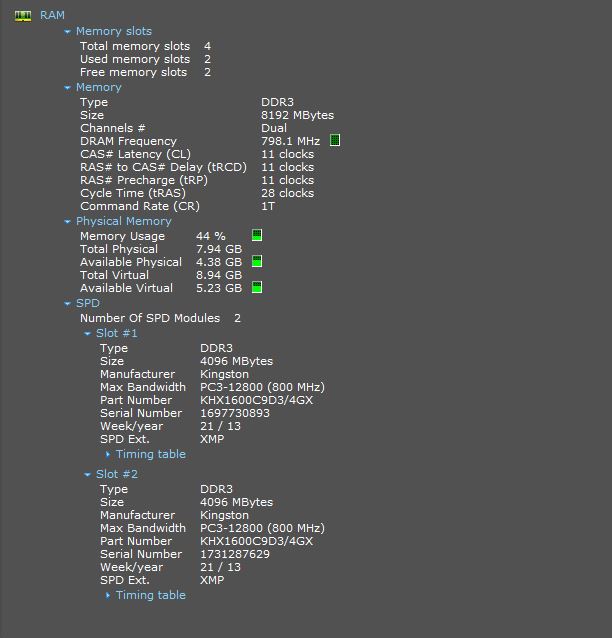Select the RAS# Precharge (tRP) label

coord(144,181)
